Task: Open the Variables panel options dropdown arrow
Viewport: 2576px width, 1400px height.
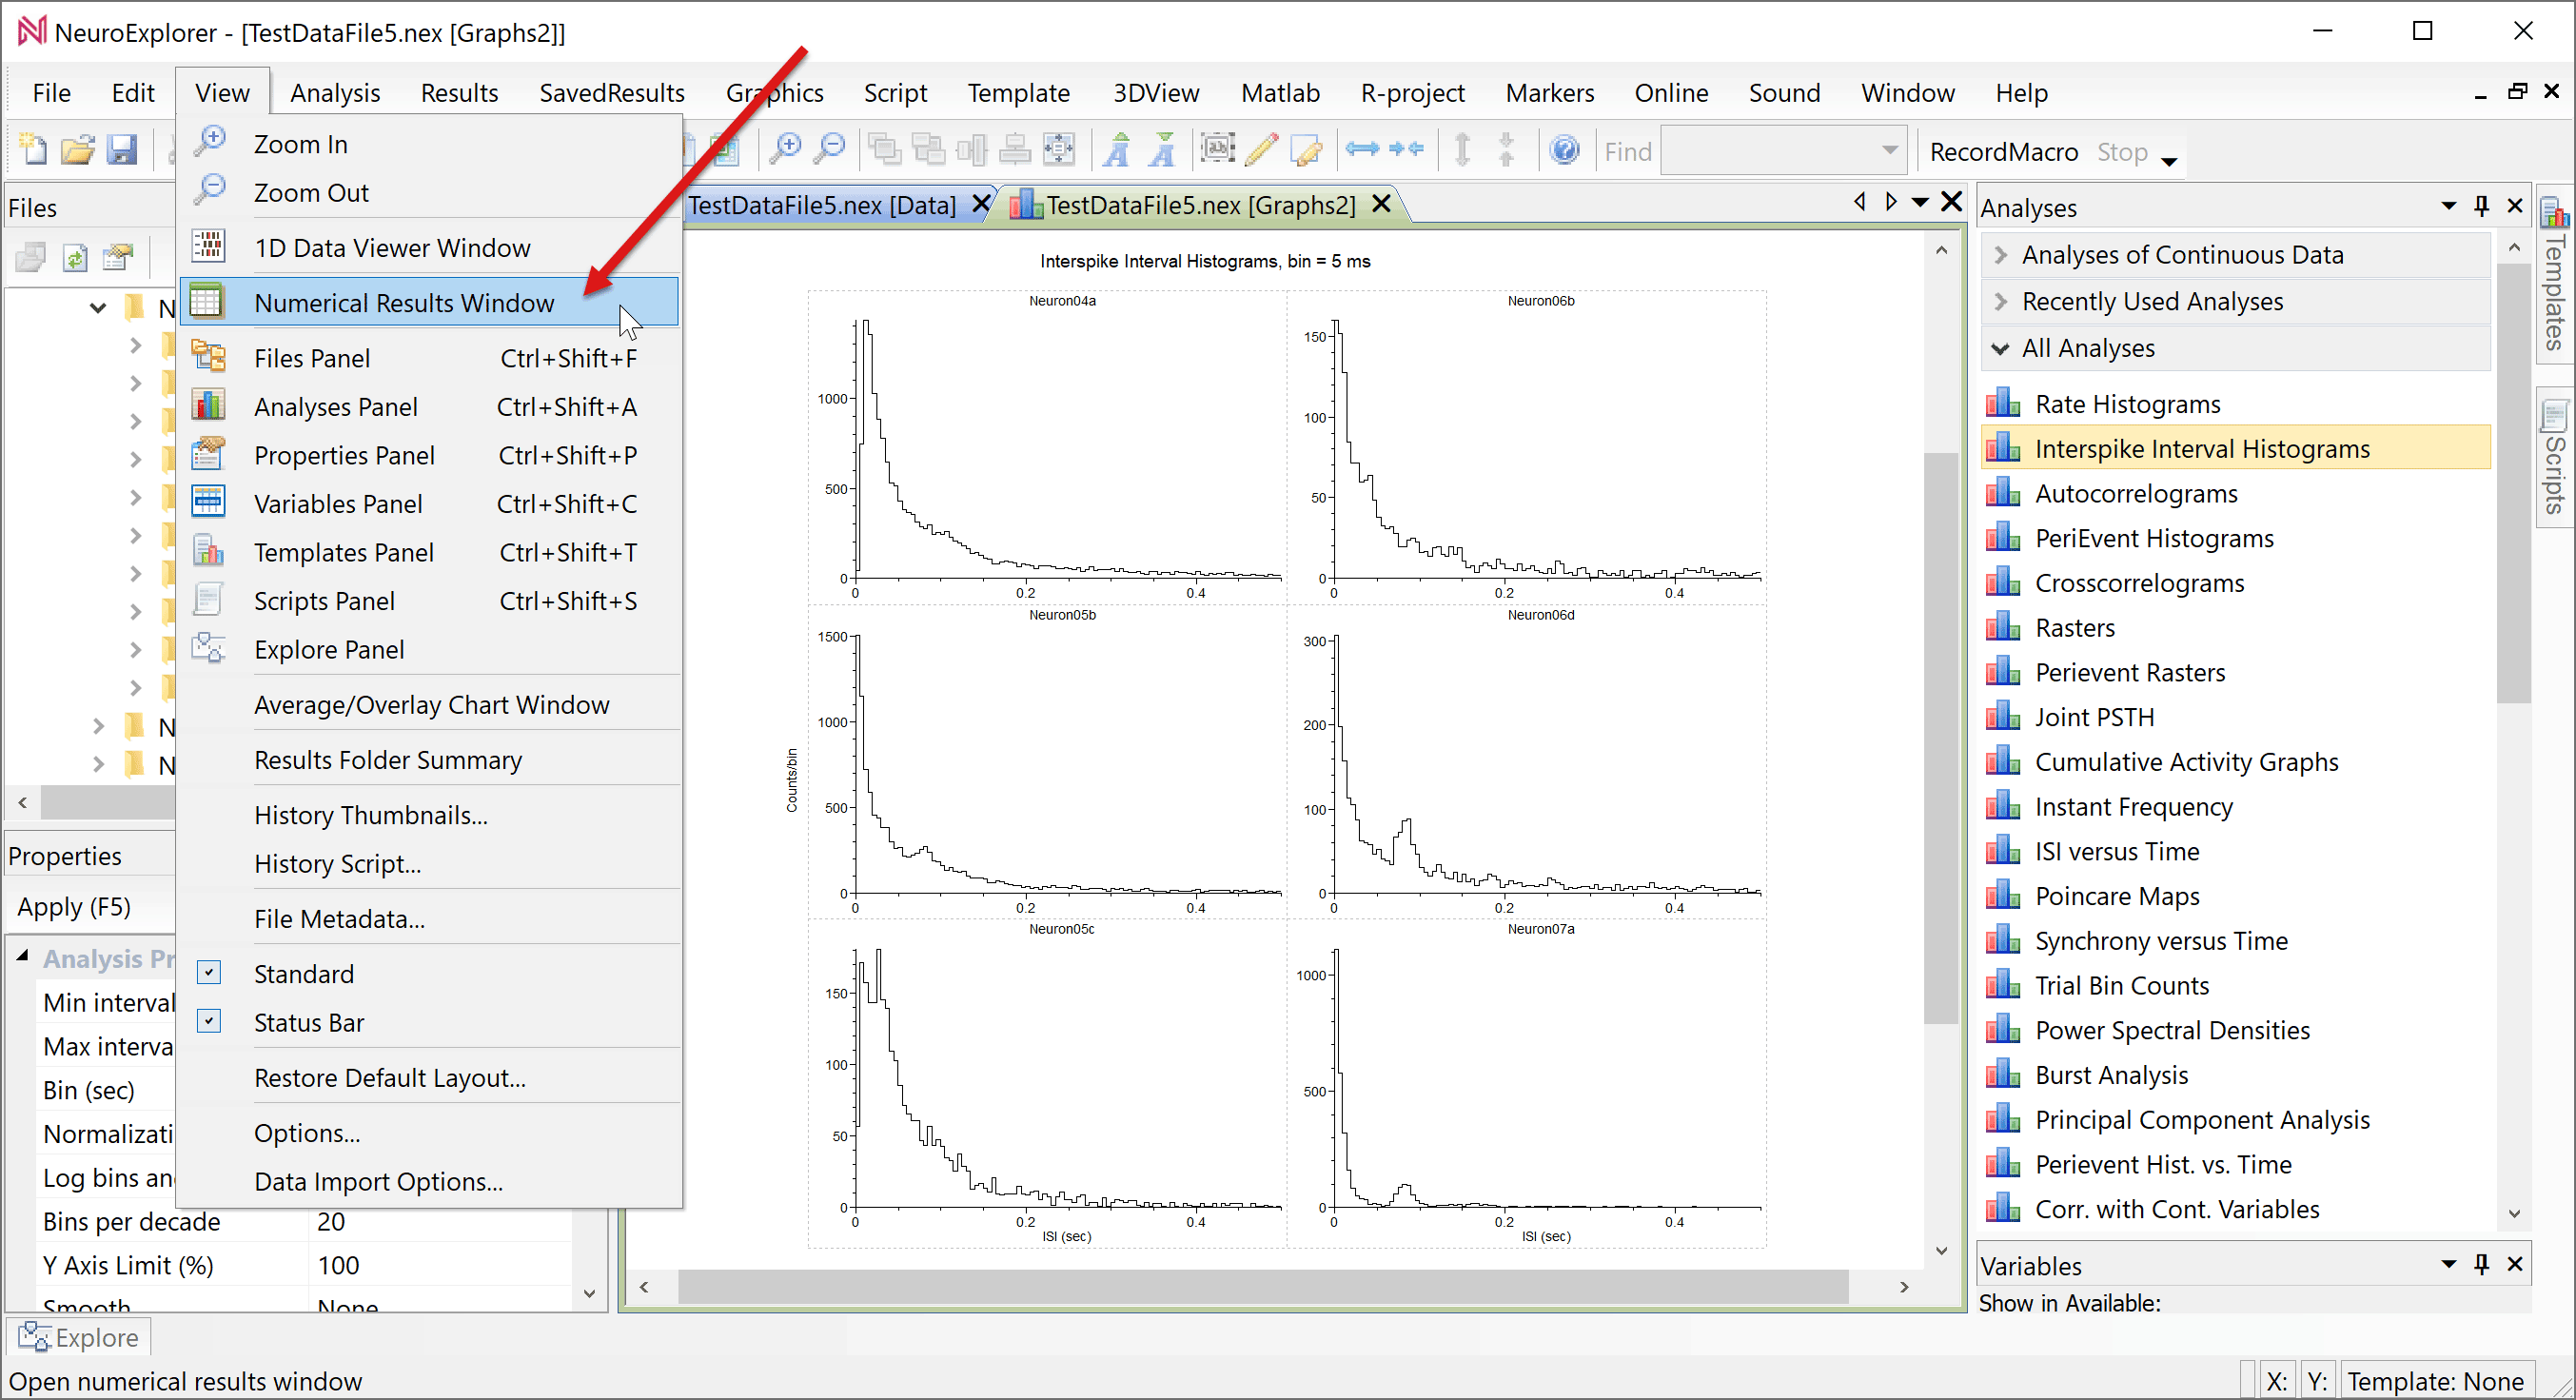Action: click(x=2448, y=1265)
